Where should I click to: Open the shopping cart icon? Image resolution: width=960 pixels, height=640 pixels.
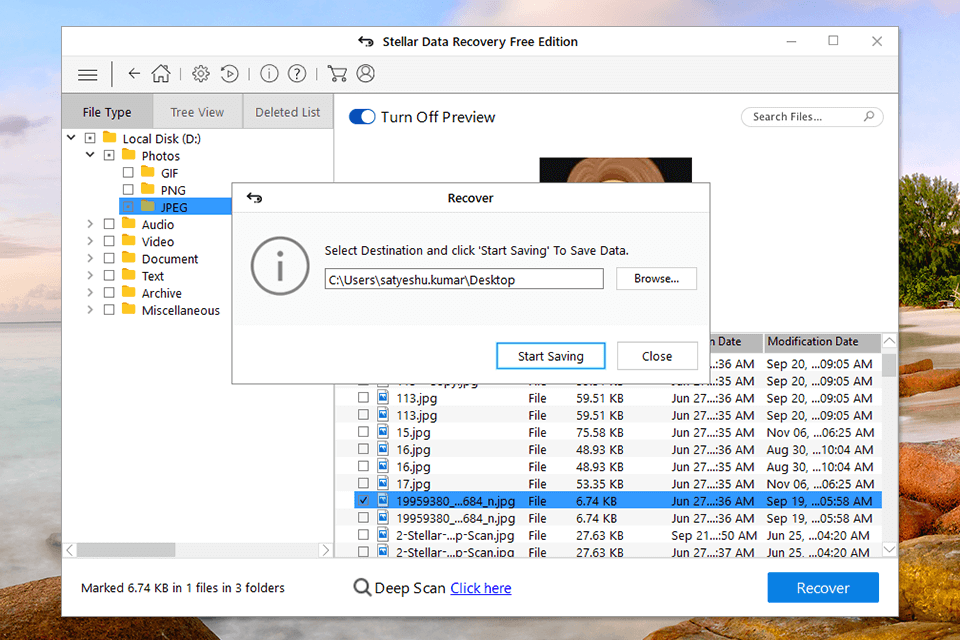(337, 74)
